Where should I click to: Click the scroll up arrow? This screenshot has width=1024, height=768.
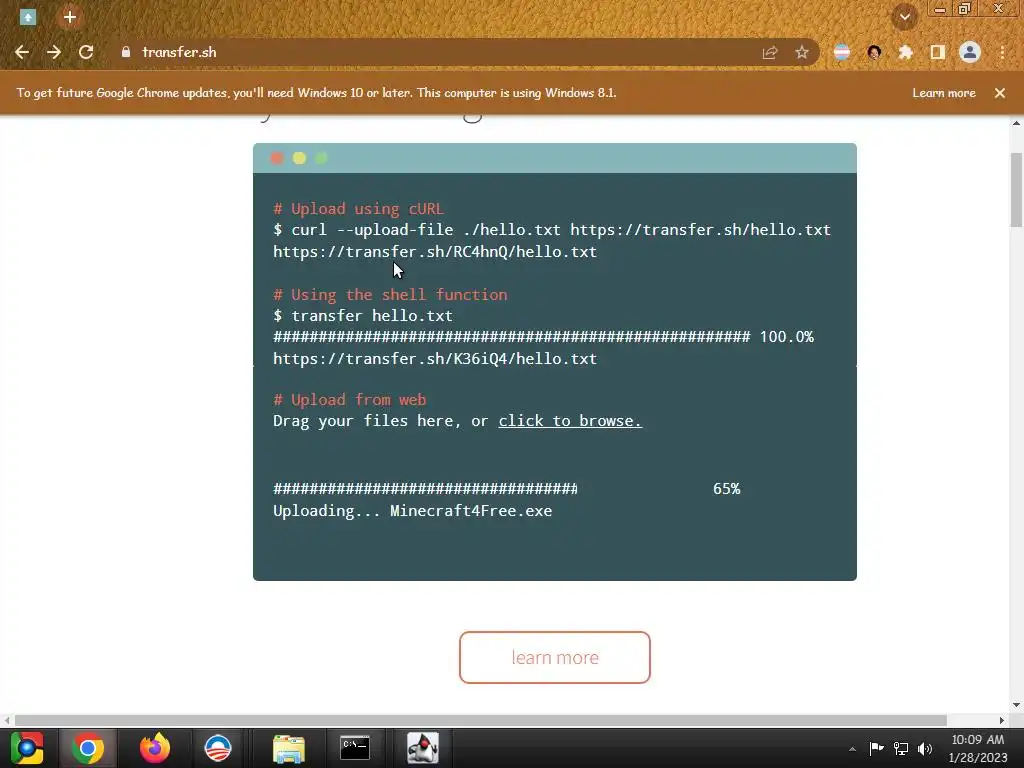click(x=1017, y=123)
